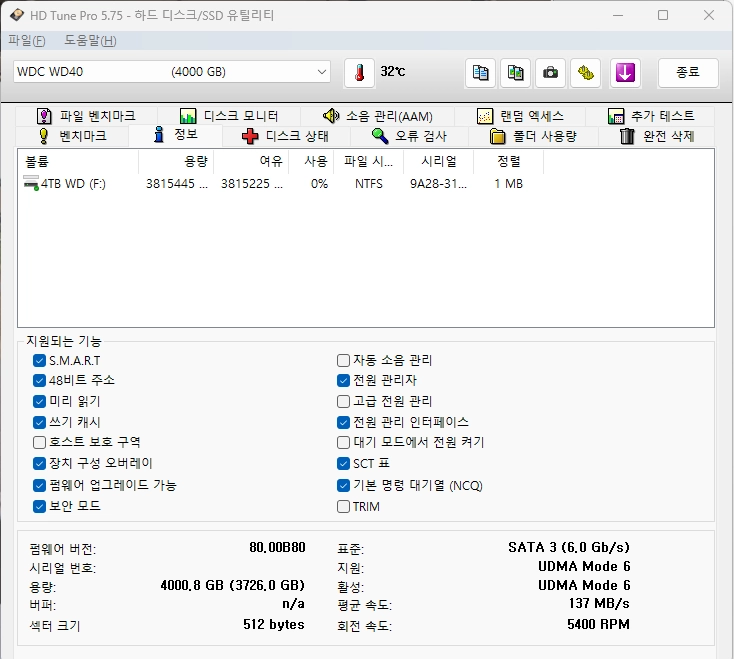Toggle the 전원 관리 인터페이스 checkbox

click(x=343, y=423)
